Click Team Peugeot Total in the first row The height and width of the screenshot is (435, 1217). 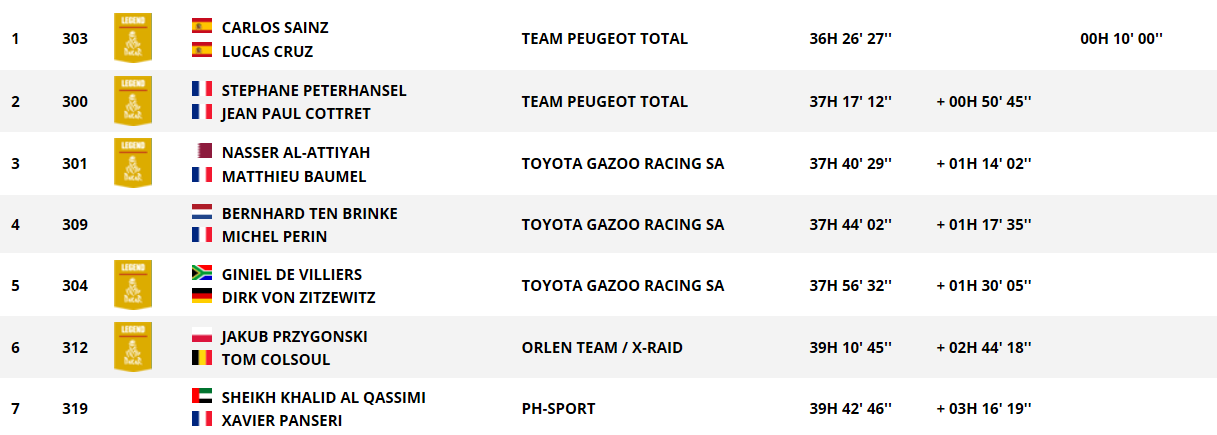click(x=604, y=39)
